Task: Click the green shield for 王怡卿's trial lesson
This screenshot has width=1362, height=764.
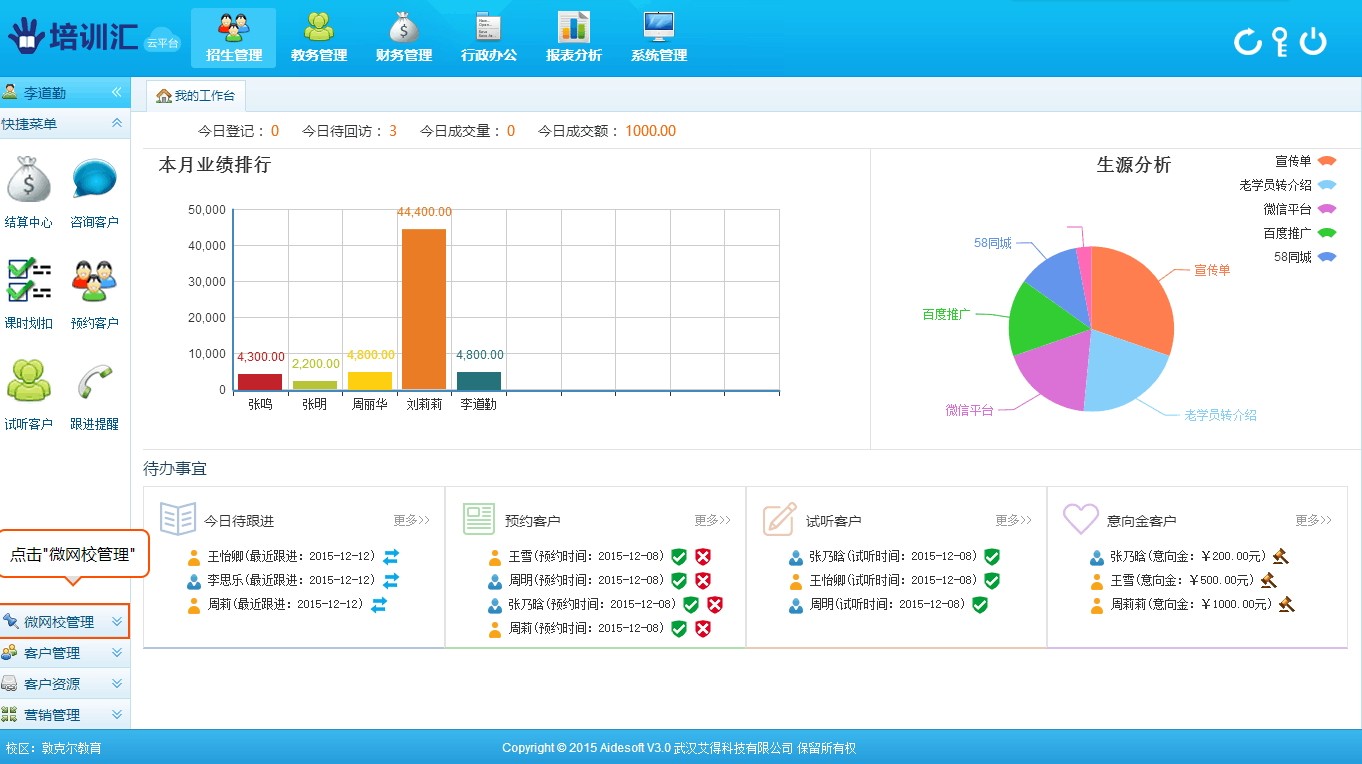Action: click(x=992, y=580)
